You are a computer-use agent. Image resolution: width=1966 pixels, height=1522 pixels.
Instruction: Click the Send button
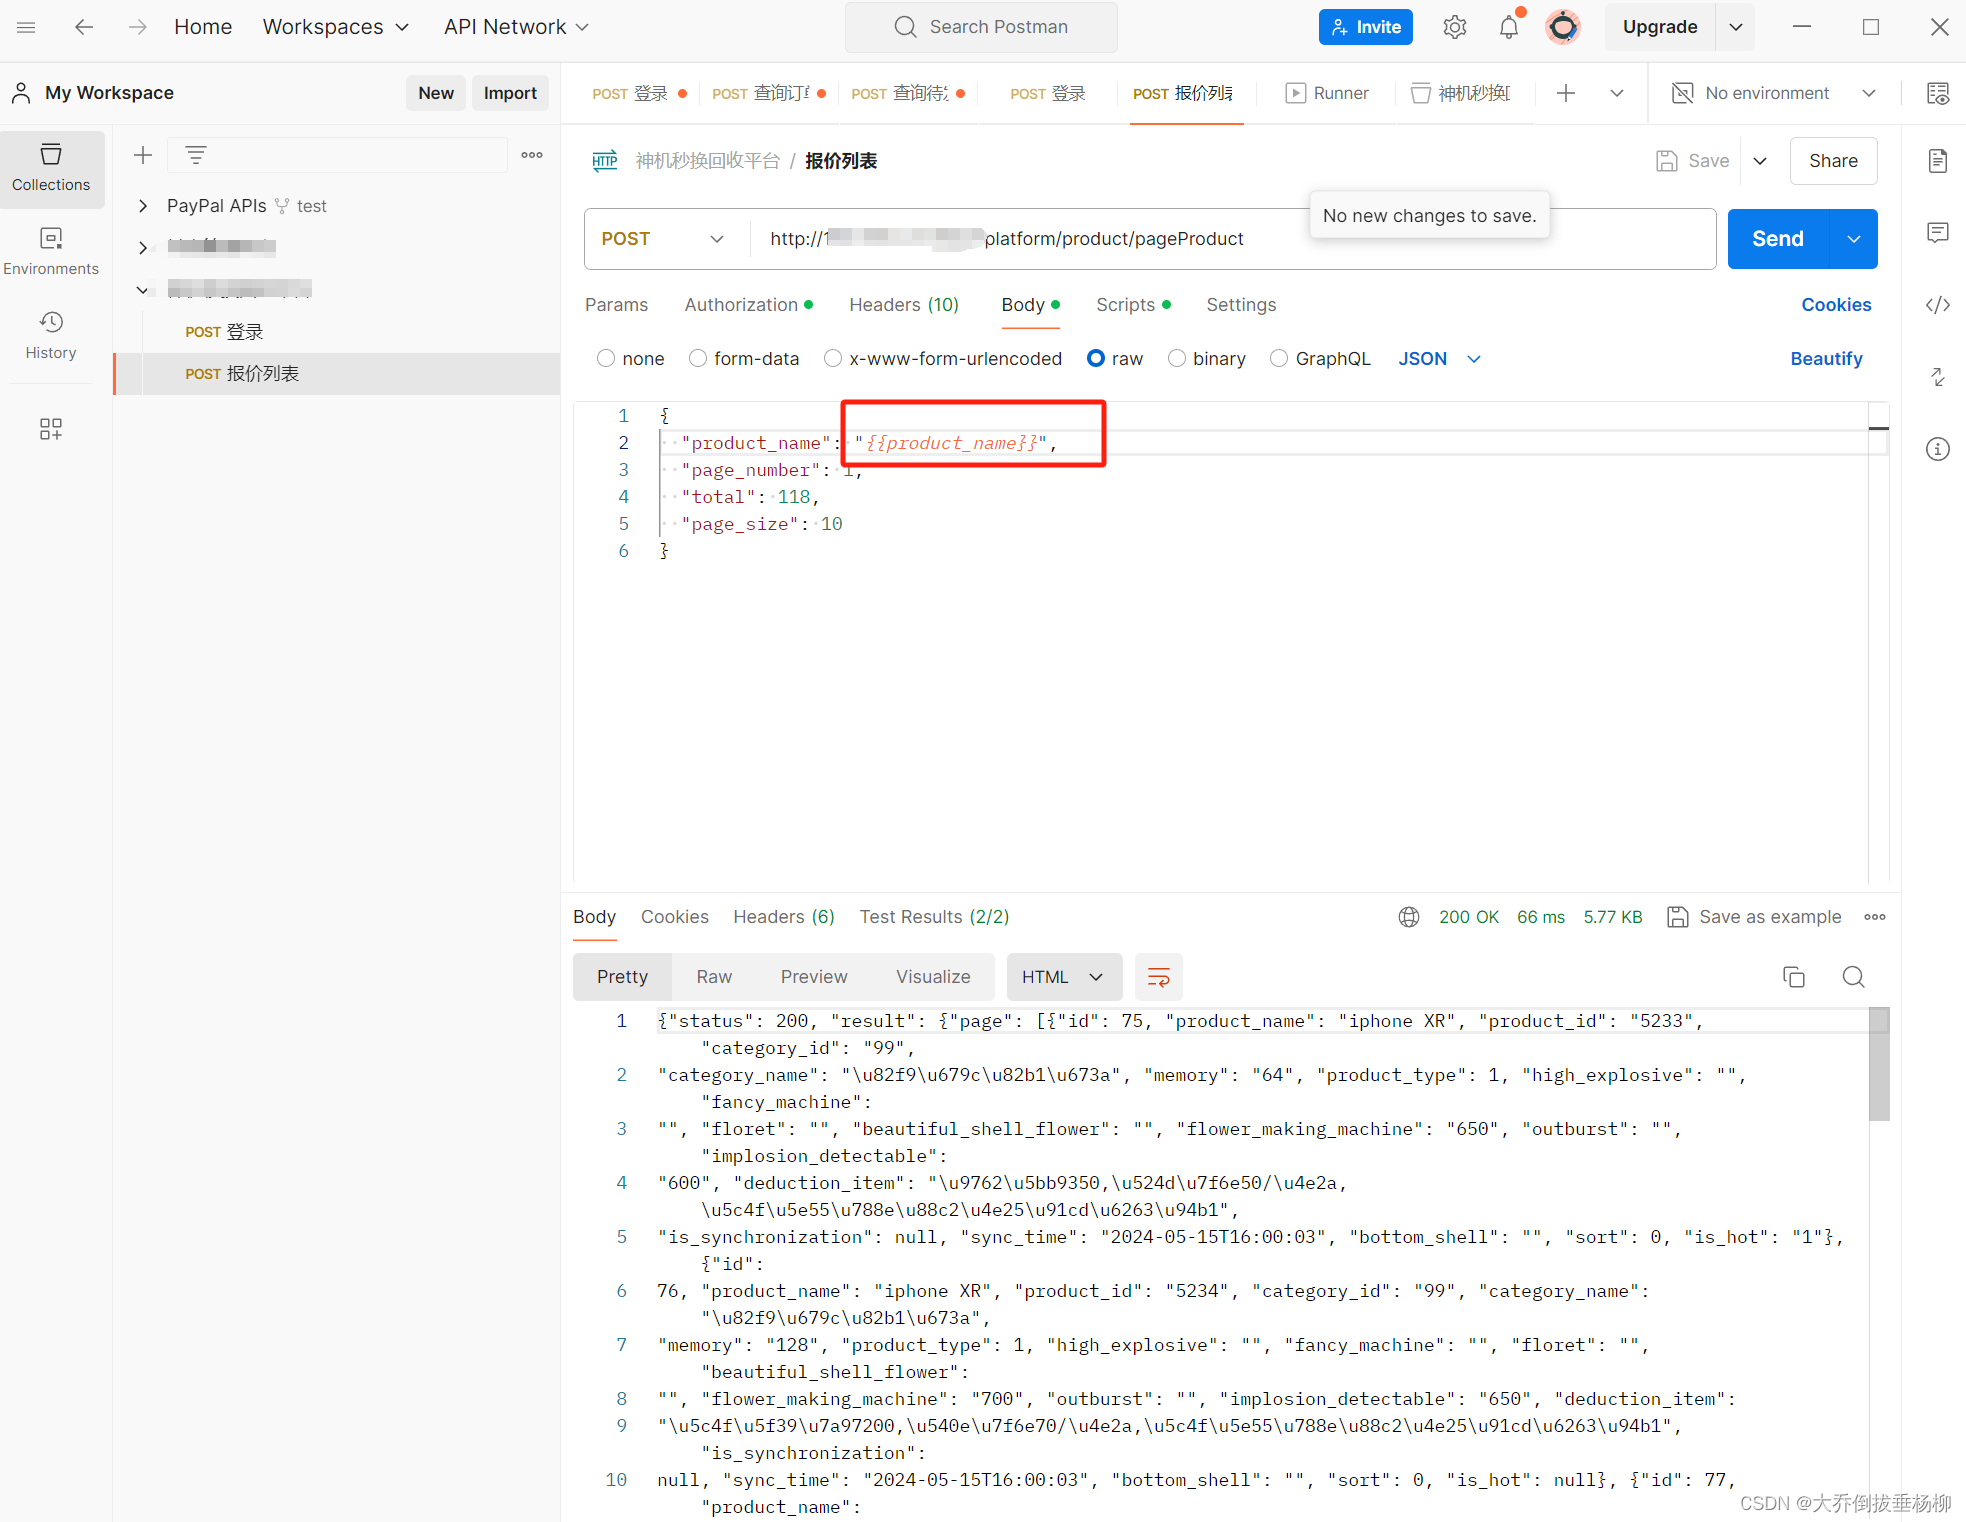click(x=1777, y=239)
